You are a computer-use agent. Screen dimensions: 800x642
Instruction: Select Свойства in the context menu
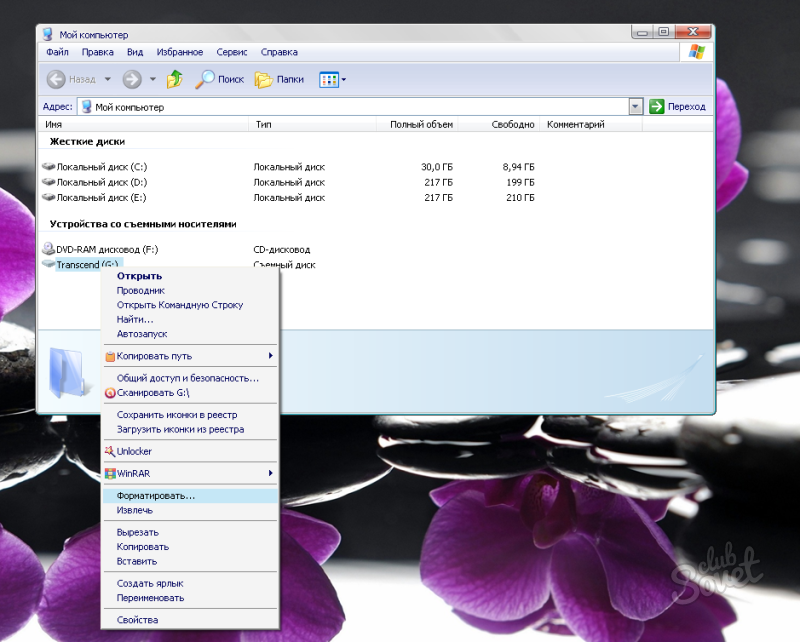[137, 620]
